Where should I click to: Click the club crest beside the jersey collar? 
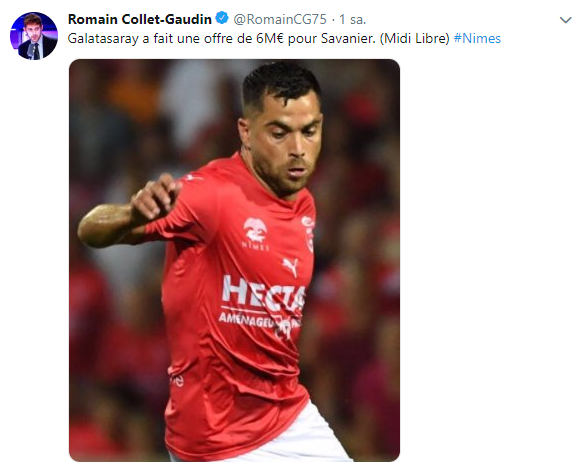click(x=308, y=233)
